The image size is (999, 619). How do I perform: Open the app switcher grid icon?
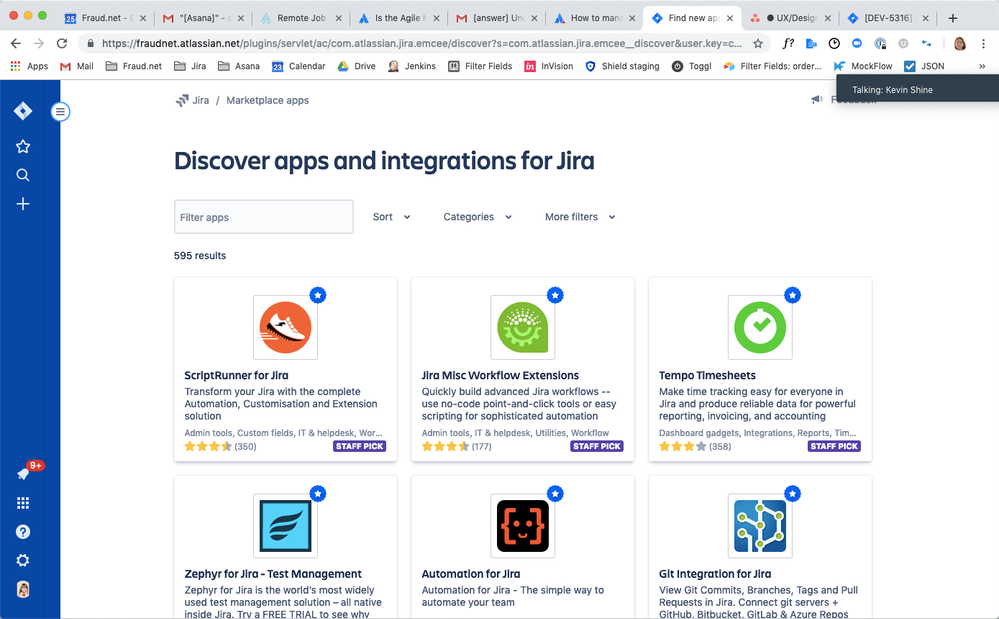click(23, 503)
